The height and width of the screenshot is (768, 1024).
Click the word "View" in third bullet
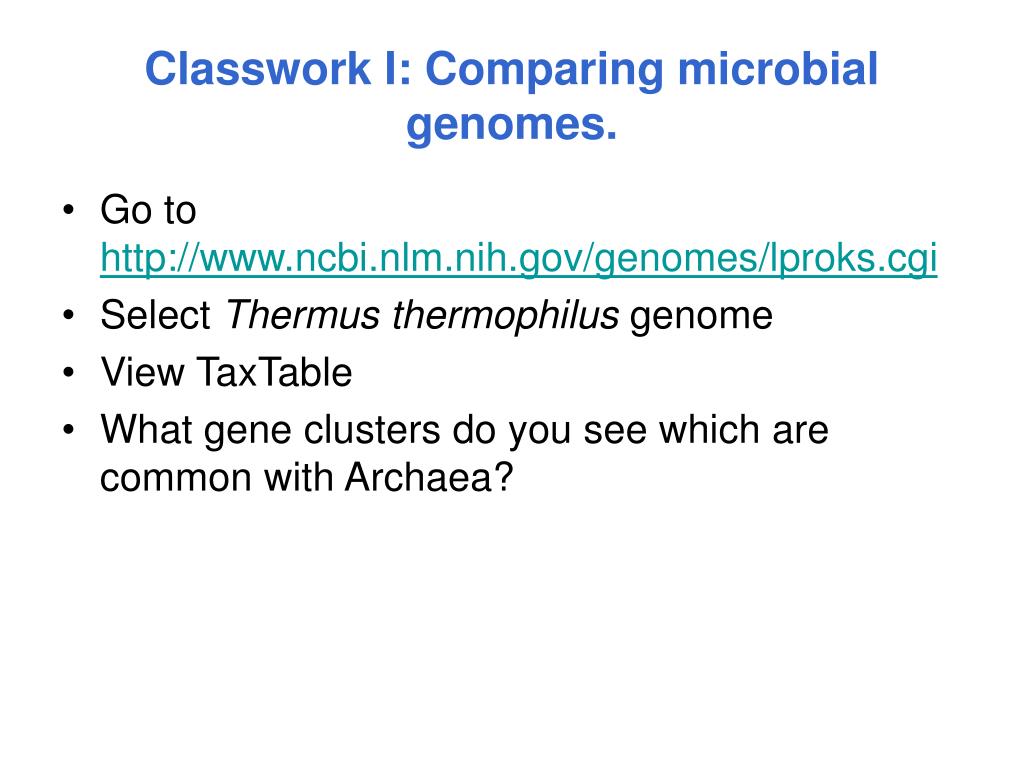click(x=142, y=372)
